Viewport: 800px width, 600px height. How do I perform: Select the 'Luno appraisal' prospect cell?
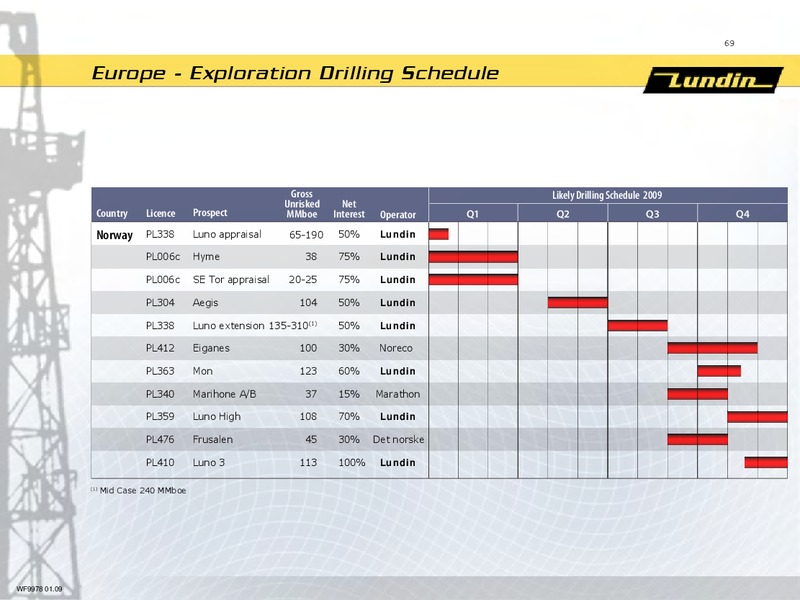(x=227, y=234)
